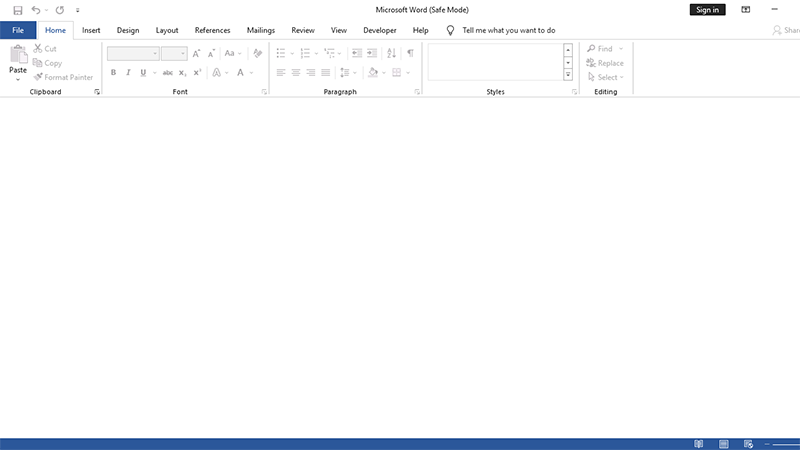Click the Save icon in Quick Access Toolbar
This screenshot has height=450, width=800.
point(18,10)
